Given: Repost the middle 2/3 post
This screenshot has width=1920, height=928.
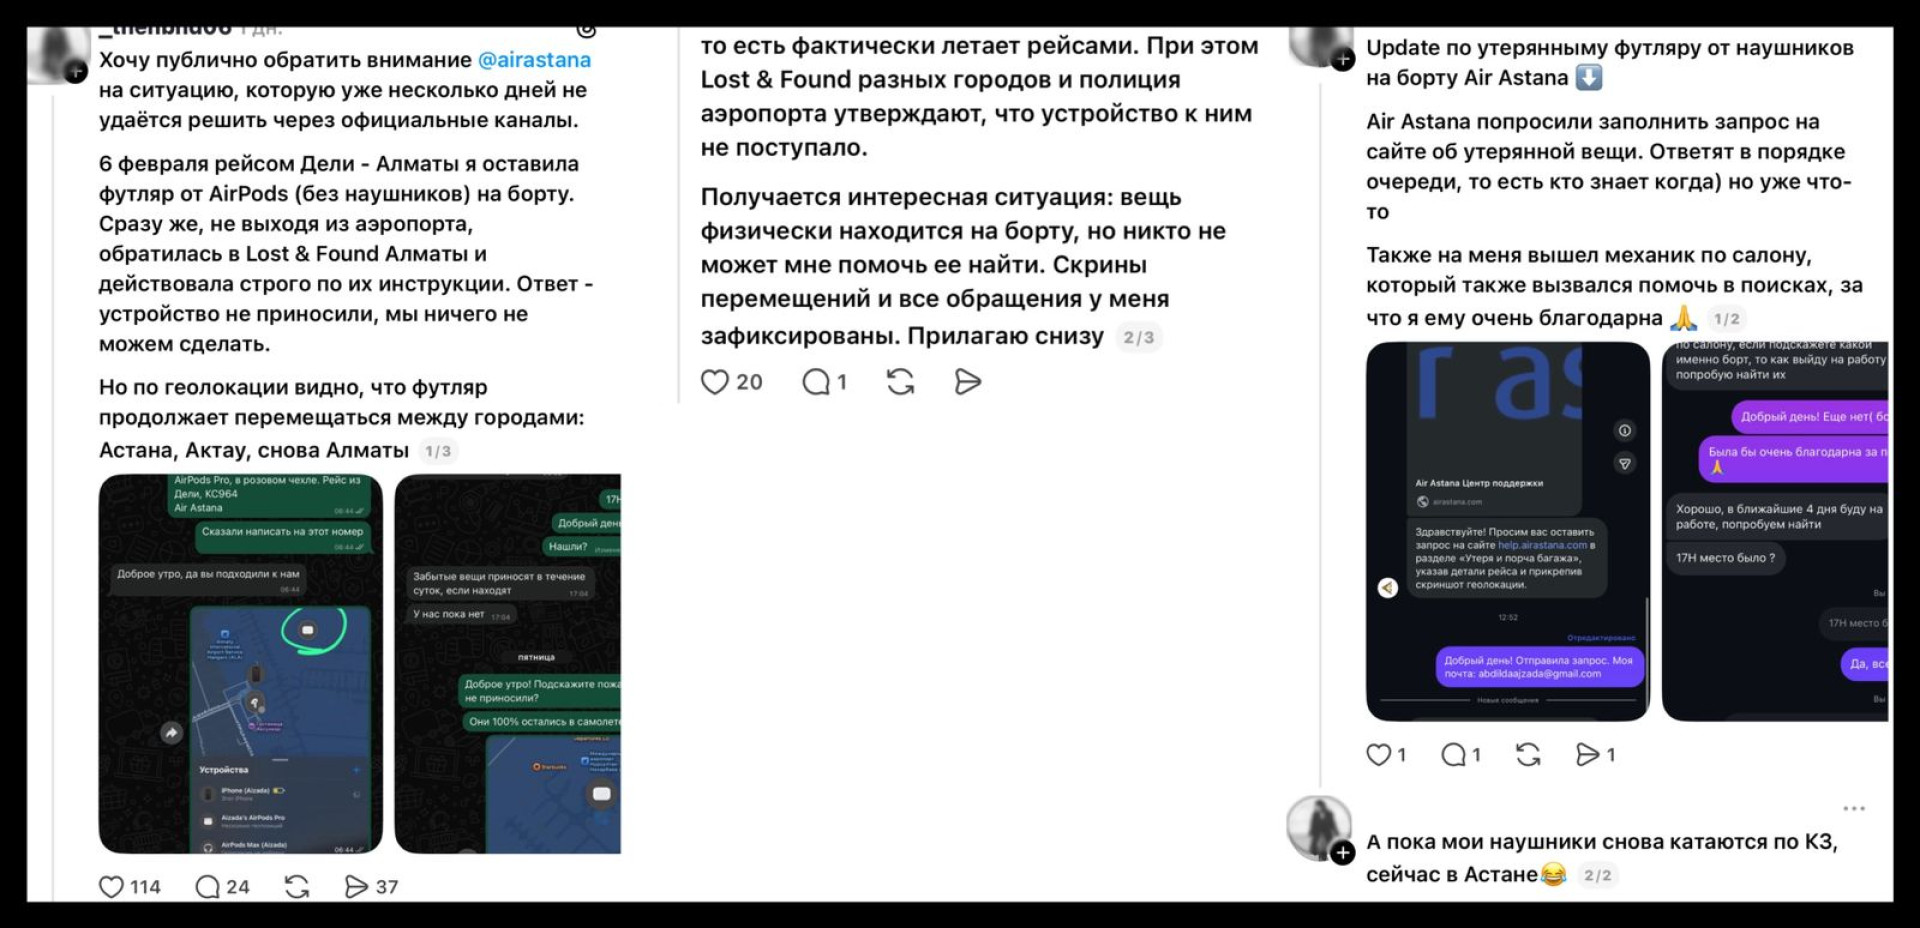Looking at the screenshot, I should (900, 382).
